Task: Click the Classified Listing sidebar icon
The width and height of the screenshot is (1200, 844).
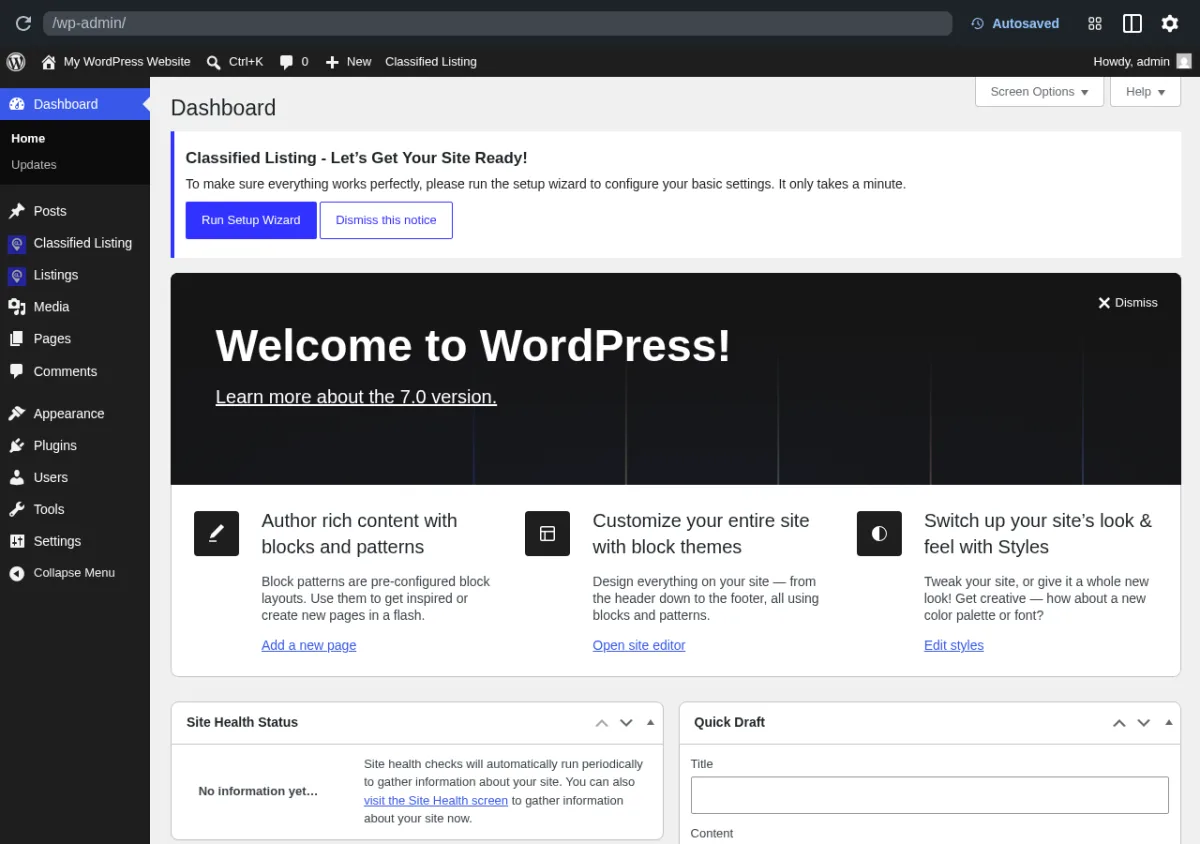Action: pos(17,243)
